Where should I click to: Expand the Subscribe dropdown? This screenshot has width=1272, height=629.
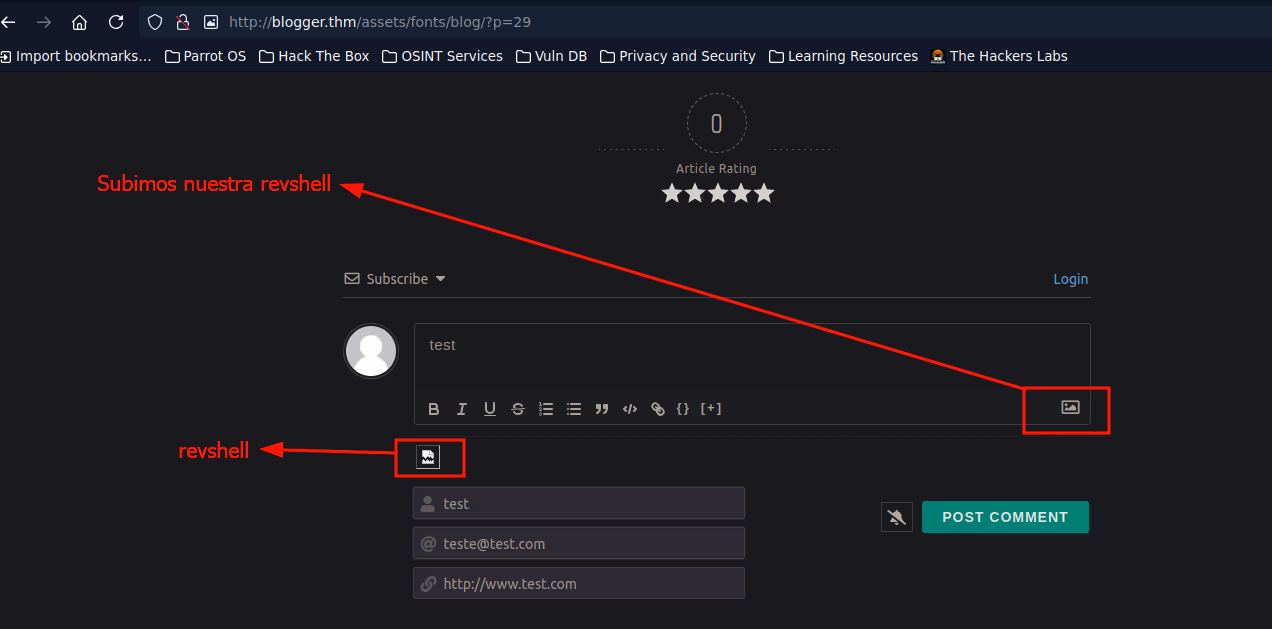tap(396, 279)
